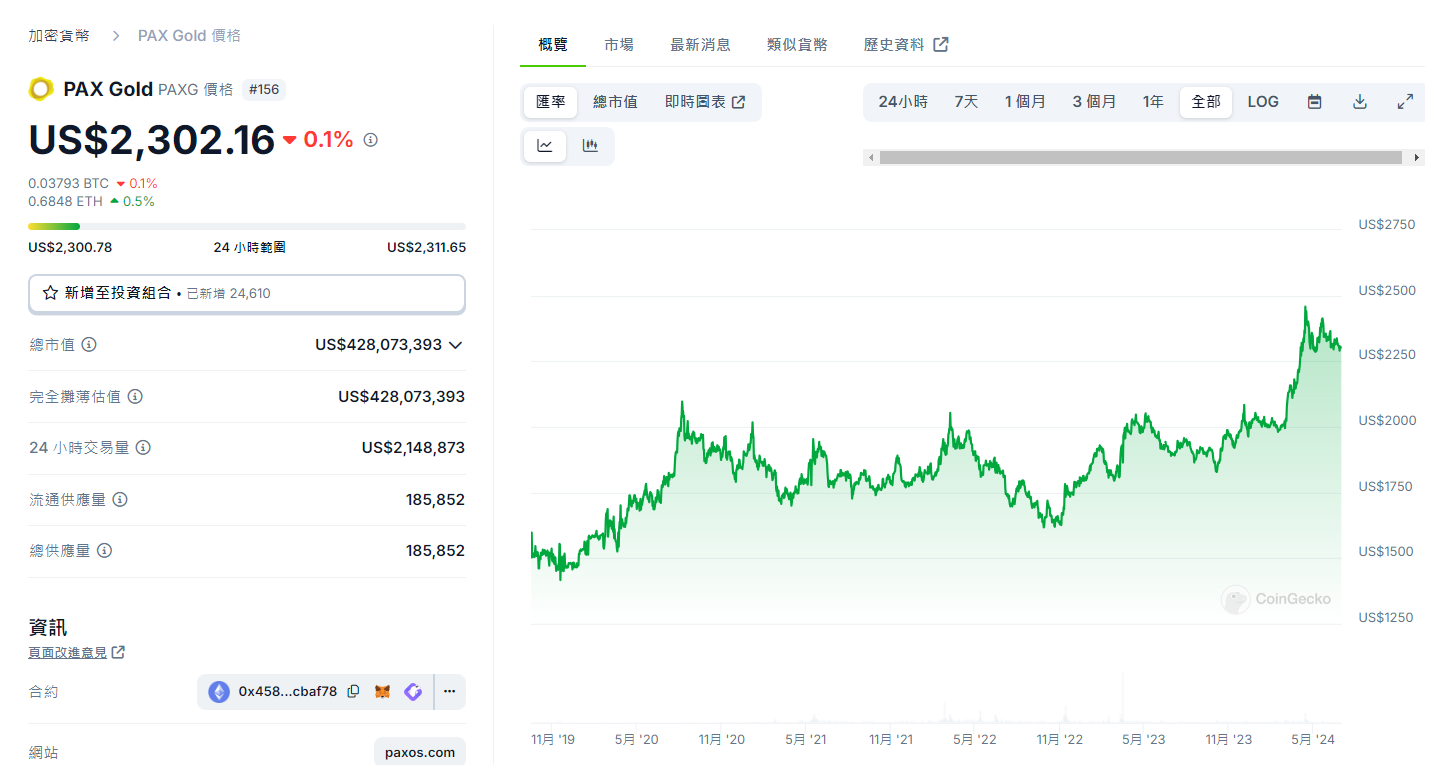This screenshot has height=765, width=1444.
Task: Click the 0.03793 BTC value
Action: point(69,184)
